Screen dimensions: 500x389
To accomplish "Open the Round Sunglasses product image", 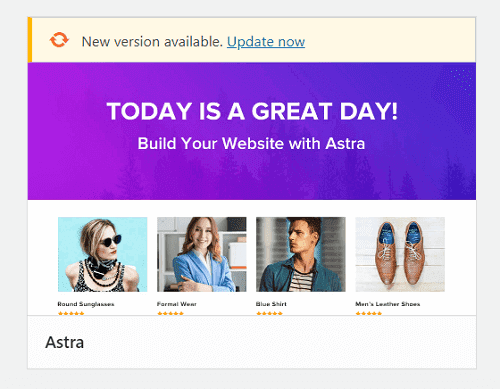I will point(103,254).
